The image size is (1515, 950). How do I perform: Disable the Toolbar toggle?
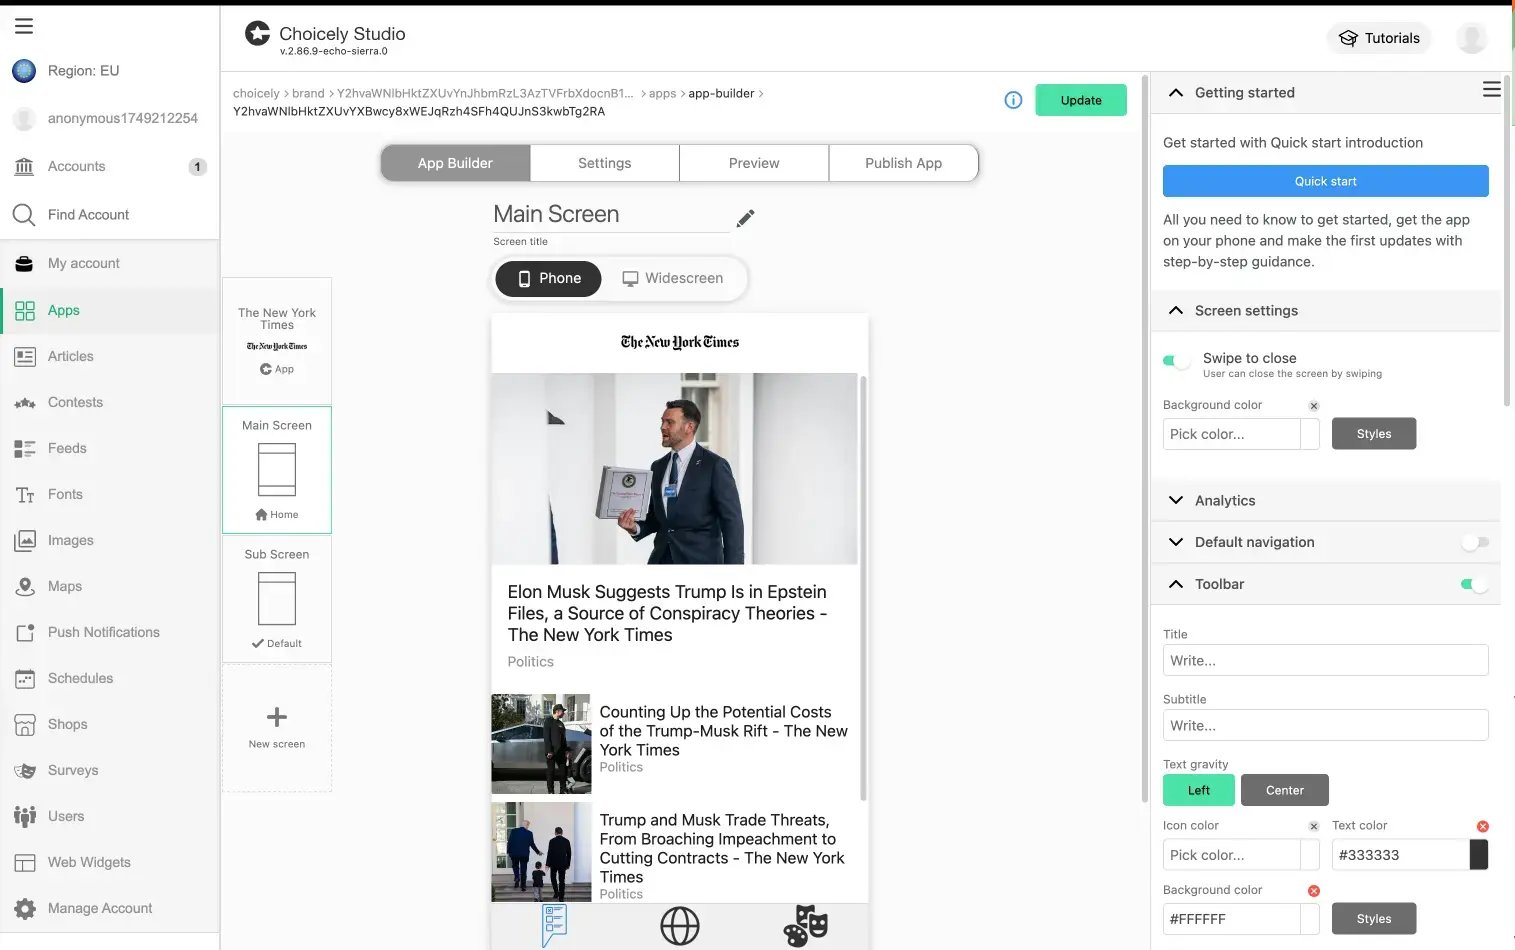1475,584
